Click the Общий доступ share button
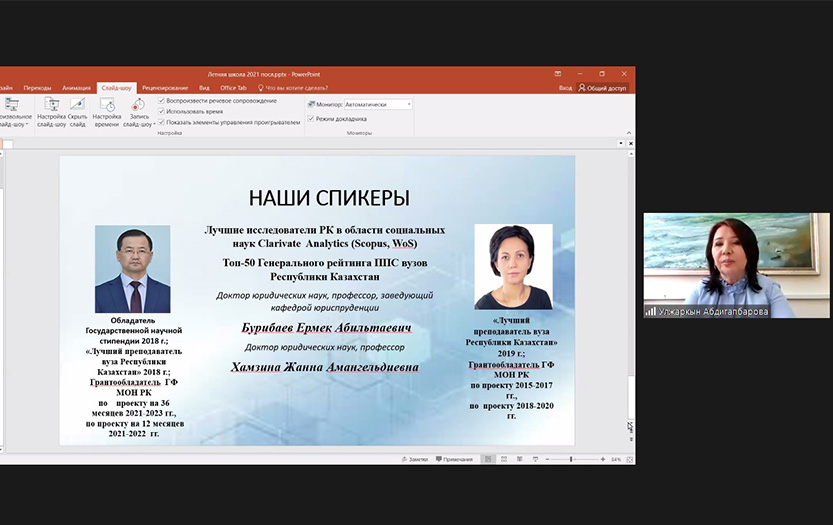This screenshot has width=833, height=525. pyautogui.click(x=602, y=88)
